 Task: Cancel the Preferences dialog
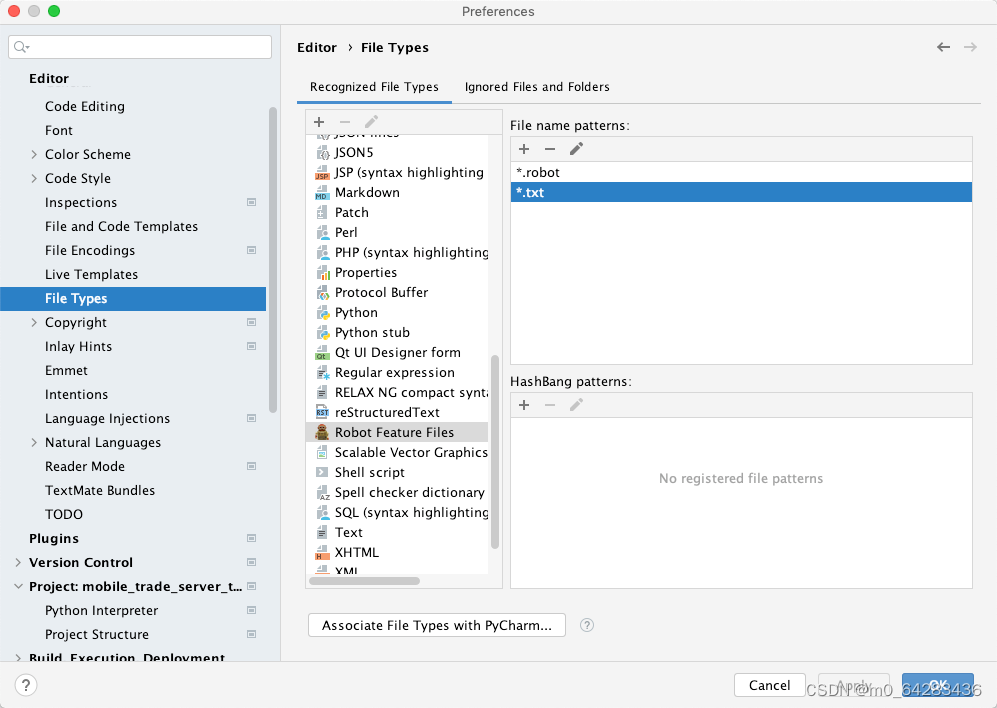(769, 685)
